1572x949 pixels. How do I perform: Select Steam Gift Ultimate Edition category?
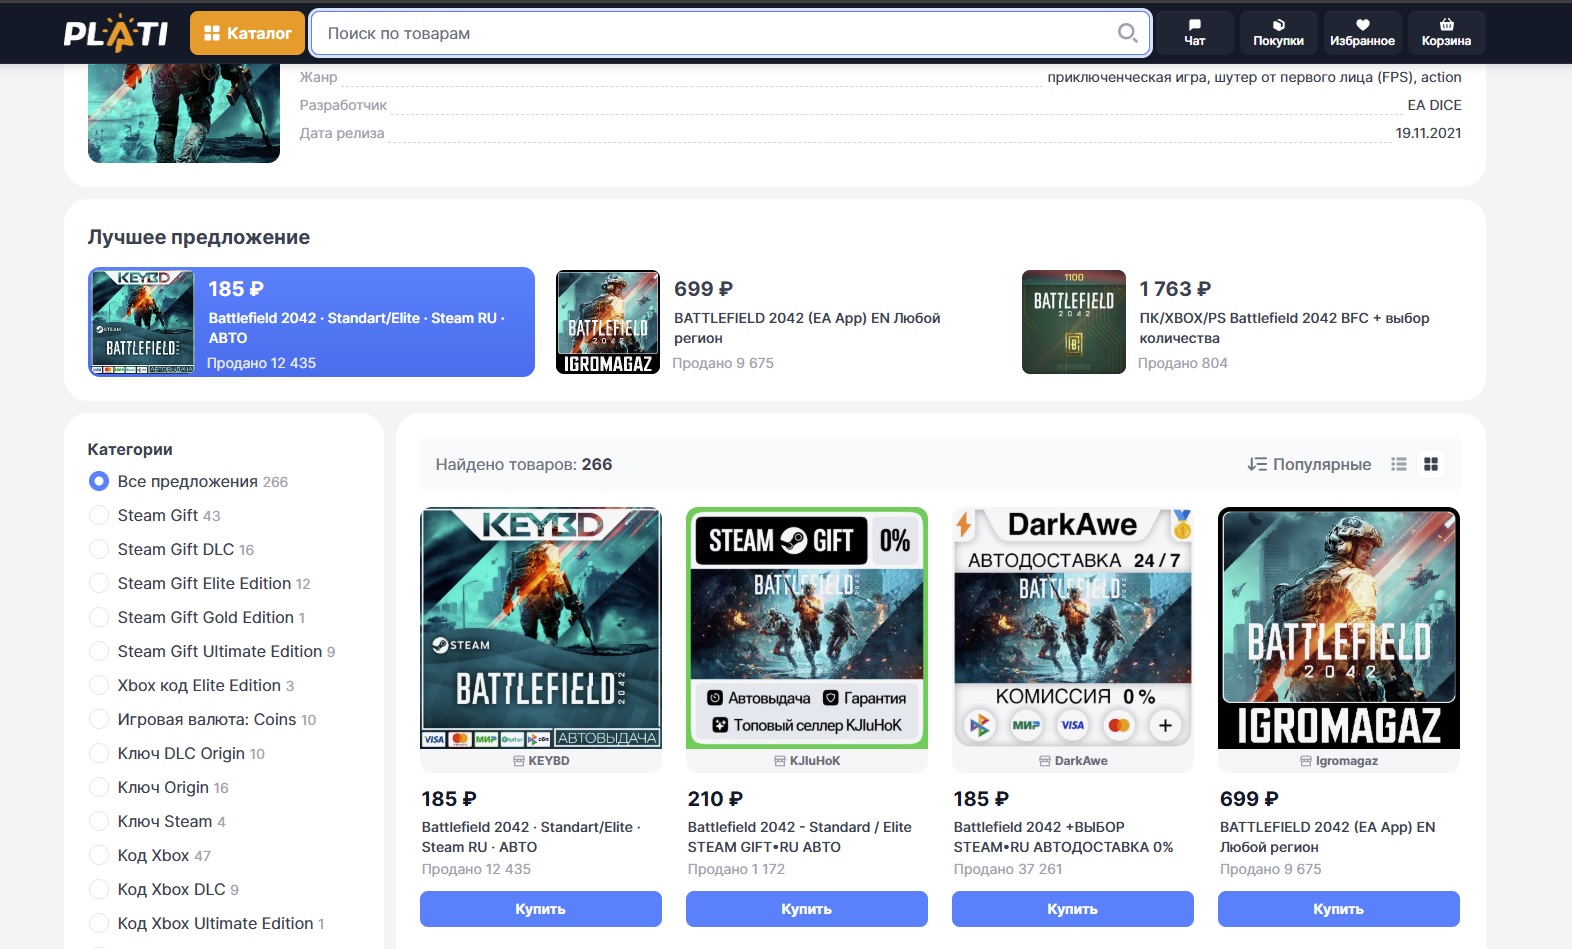click(212, 652)
